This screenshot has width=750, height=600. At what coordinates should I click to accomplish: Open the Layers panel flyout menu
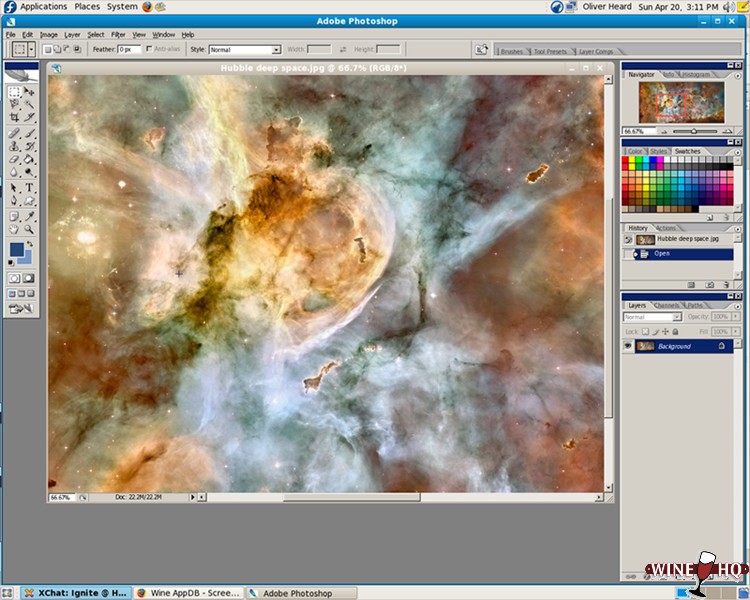point(737,306)
